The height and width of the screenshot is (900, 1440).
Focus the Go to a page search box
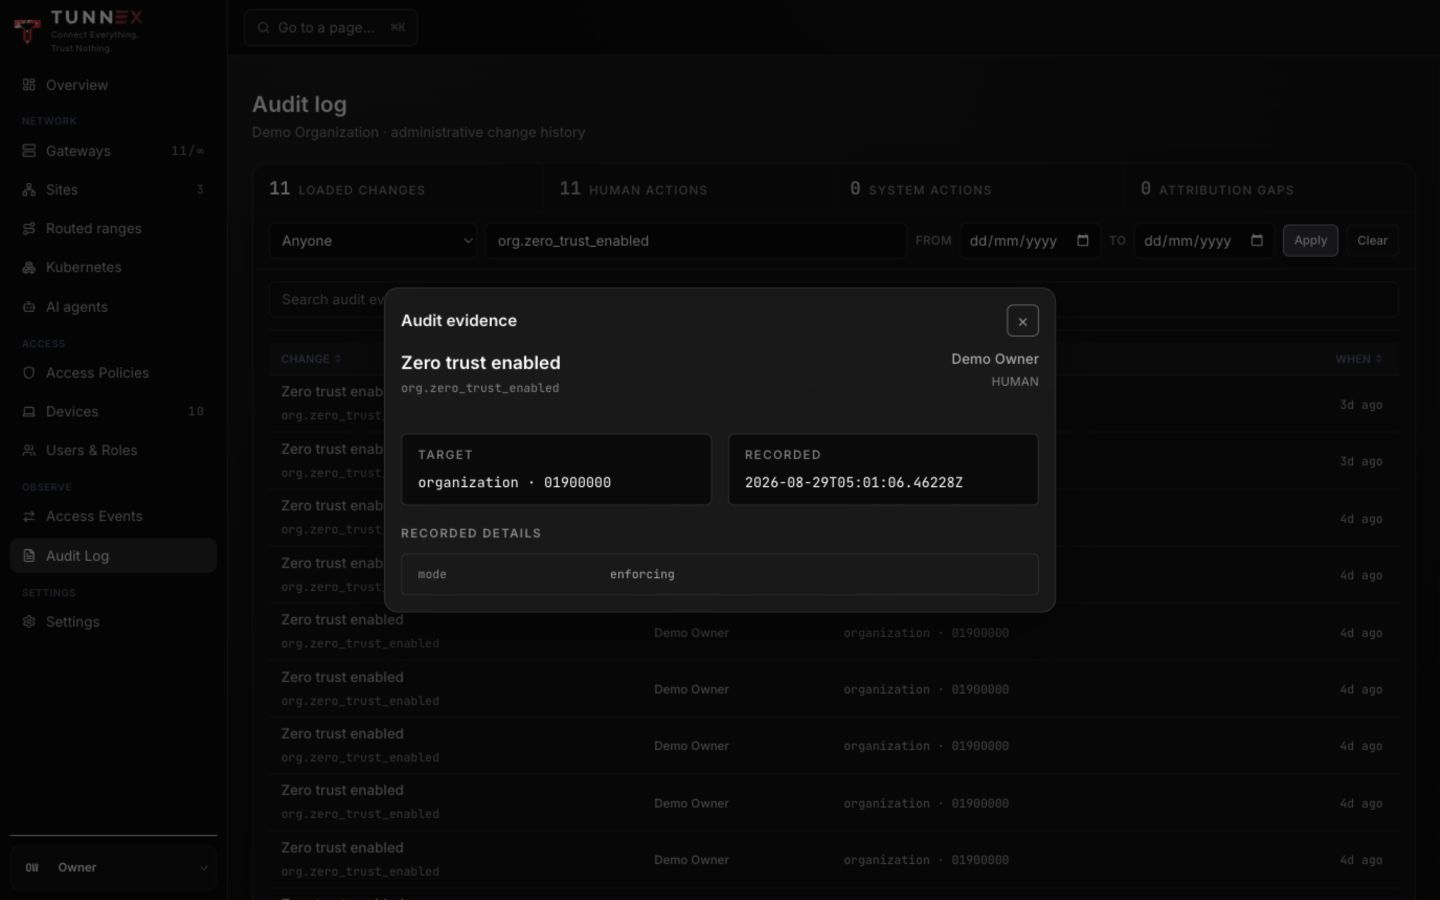[x=331, y=28]
